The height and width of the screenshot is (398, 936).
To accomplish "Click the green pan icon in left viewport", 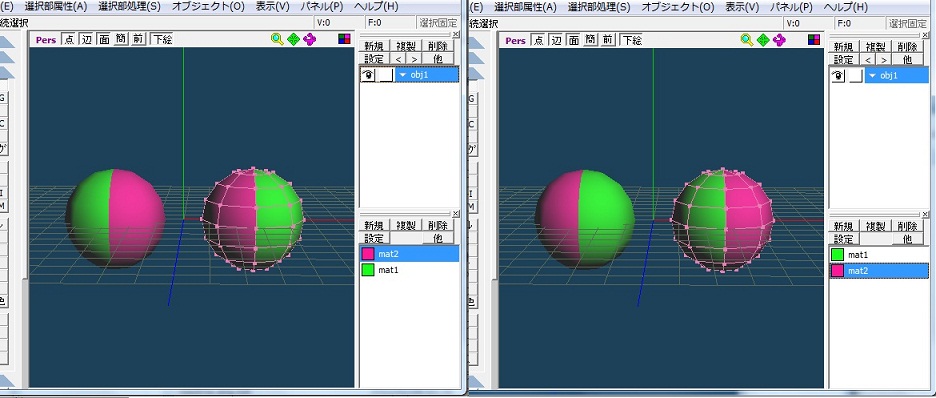I will [293, 39].
